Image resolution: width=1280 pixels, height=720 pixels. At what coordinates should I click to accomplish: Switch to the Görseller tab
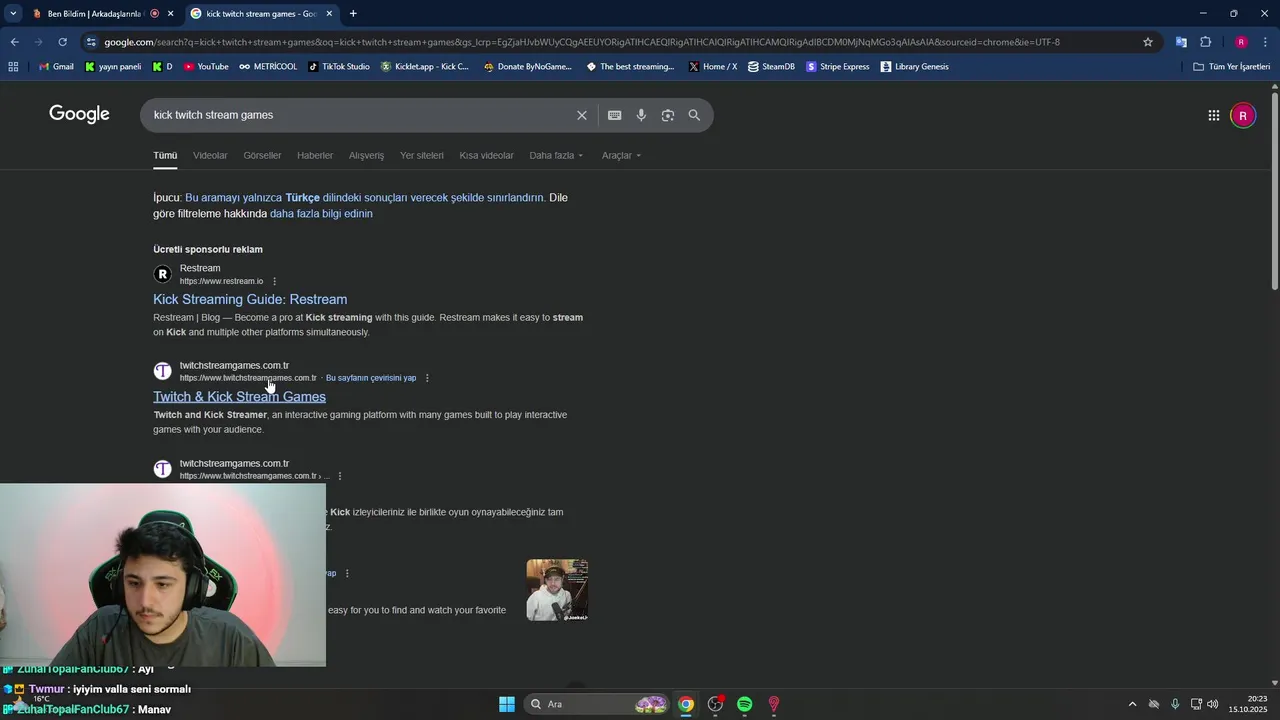point(262,155)
